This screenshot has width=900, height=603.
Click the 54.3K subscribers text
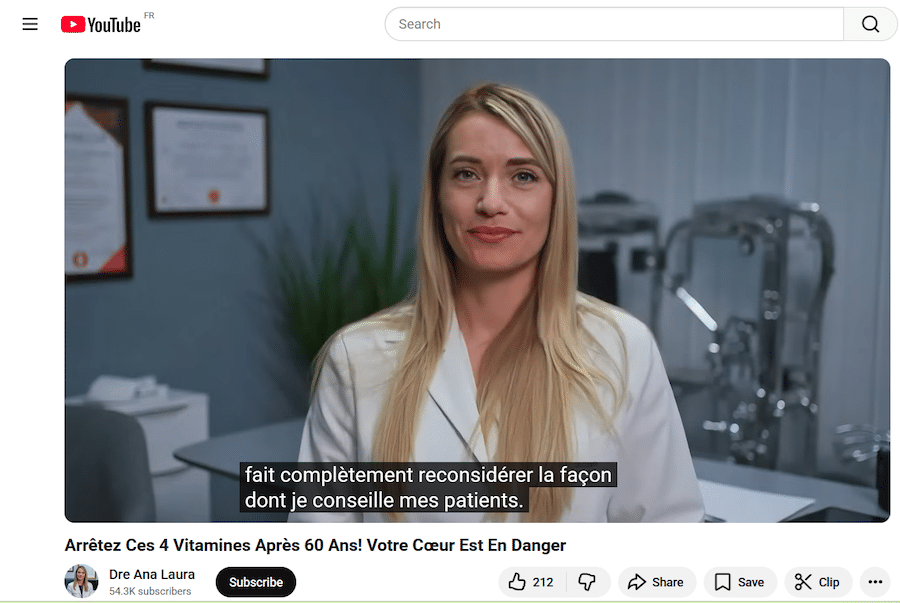(x=150, y=592)
